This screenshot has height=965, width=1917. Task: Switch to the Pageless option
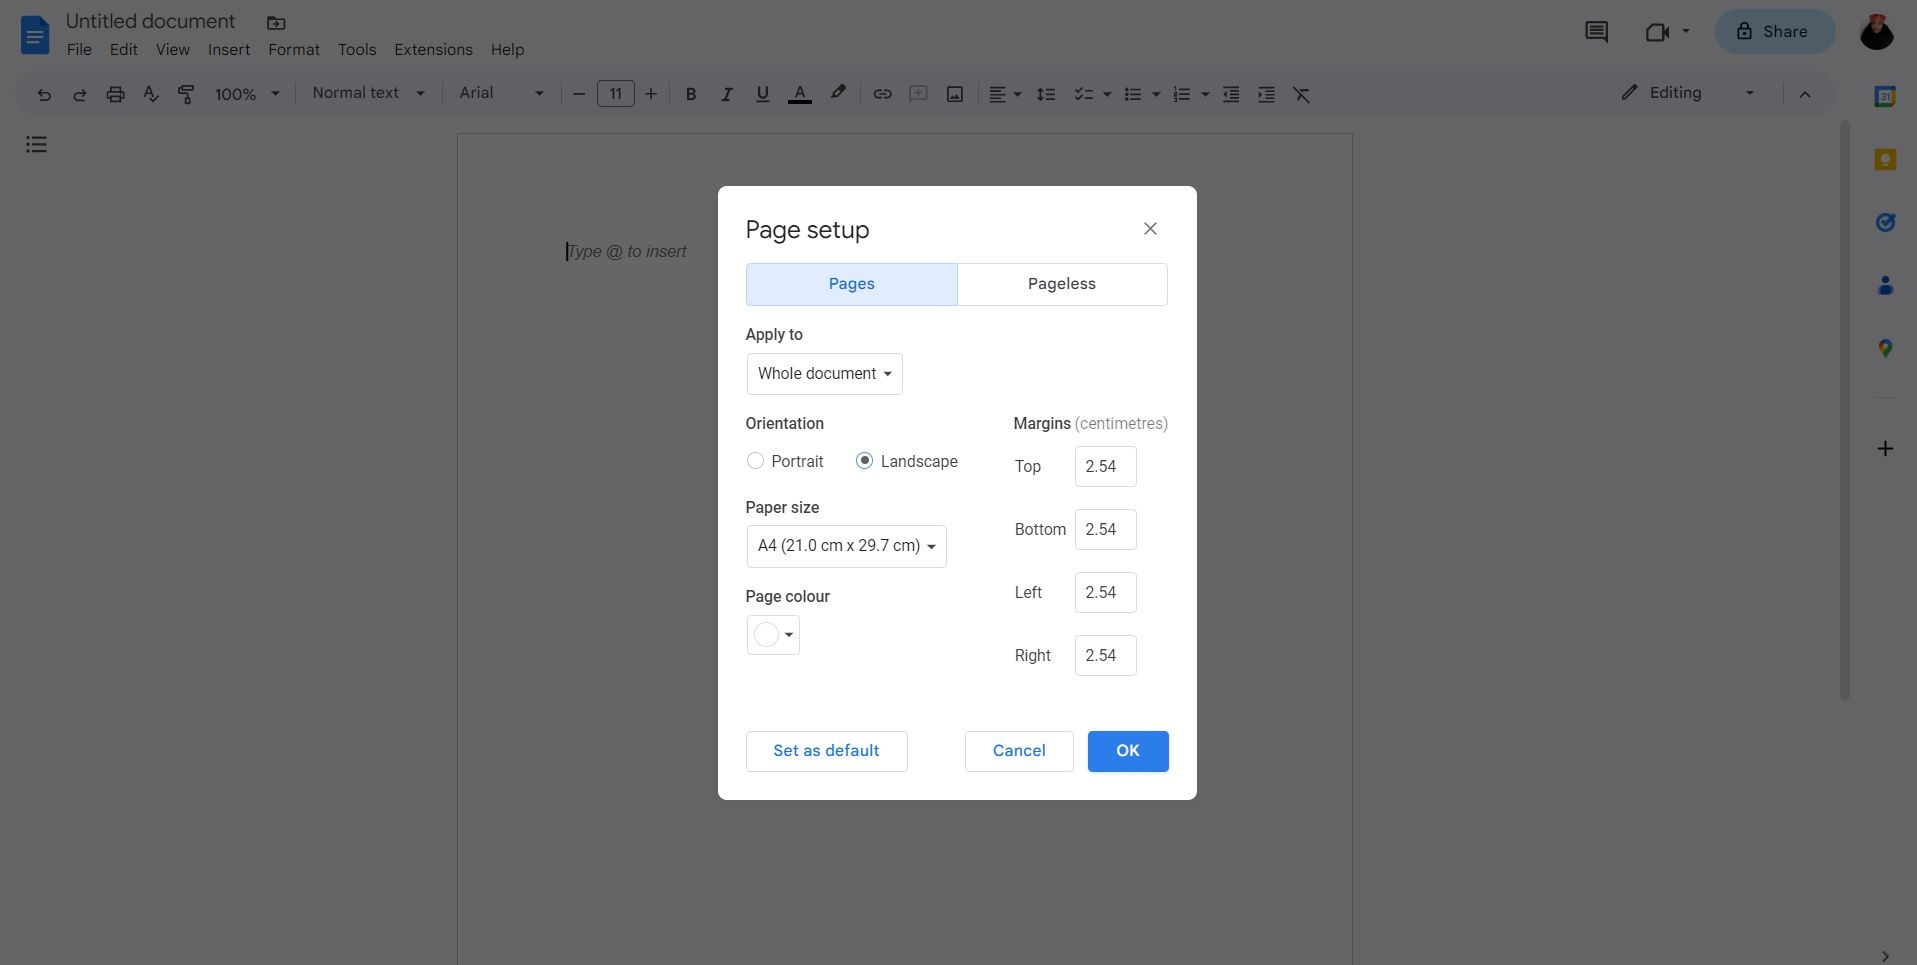(x=1061, y=284)
